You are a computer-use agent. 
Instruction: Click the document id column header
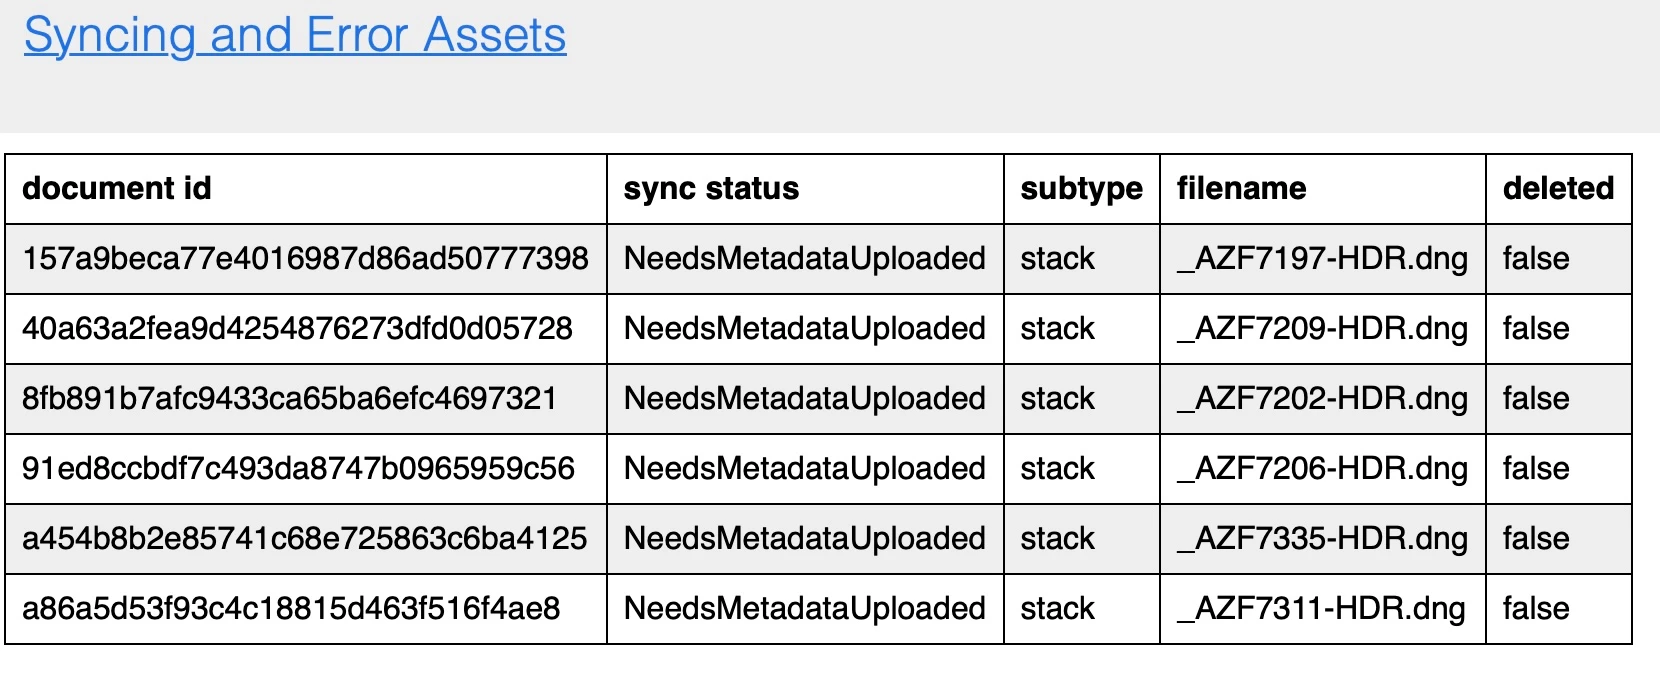[117, 189]
